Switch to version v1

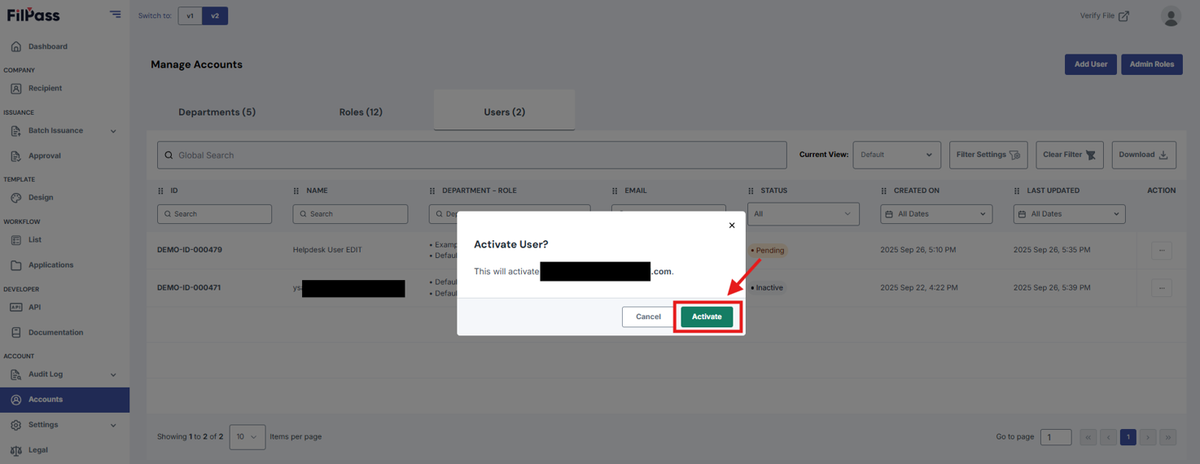190,16
